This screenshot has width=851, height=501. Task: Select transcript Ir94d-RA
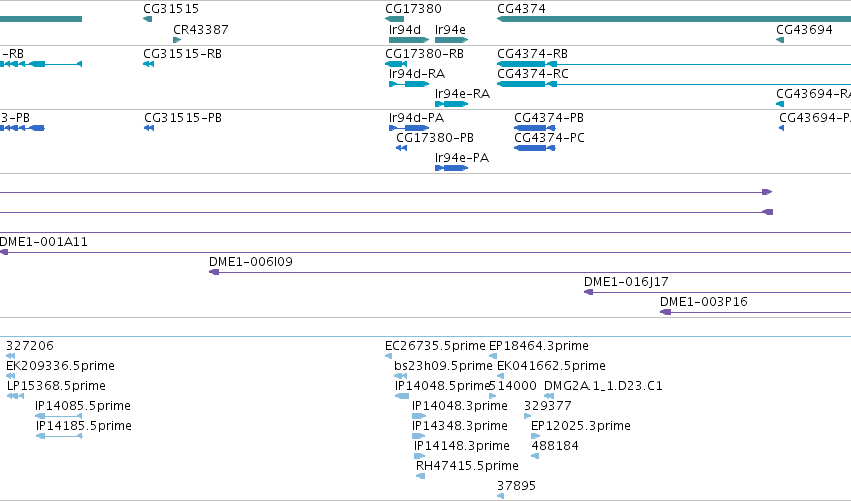(417, 74)
